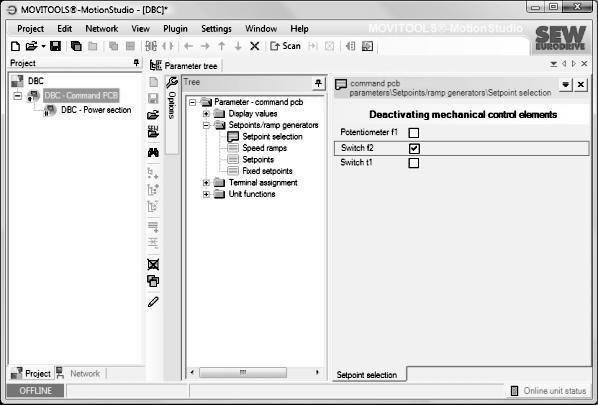
Task: Open the Settings menu
Action: click(216, 29)
